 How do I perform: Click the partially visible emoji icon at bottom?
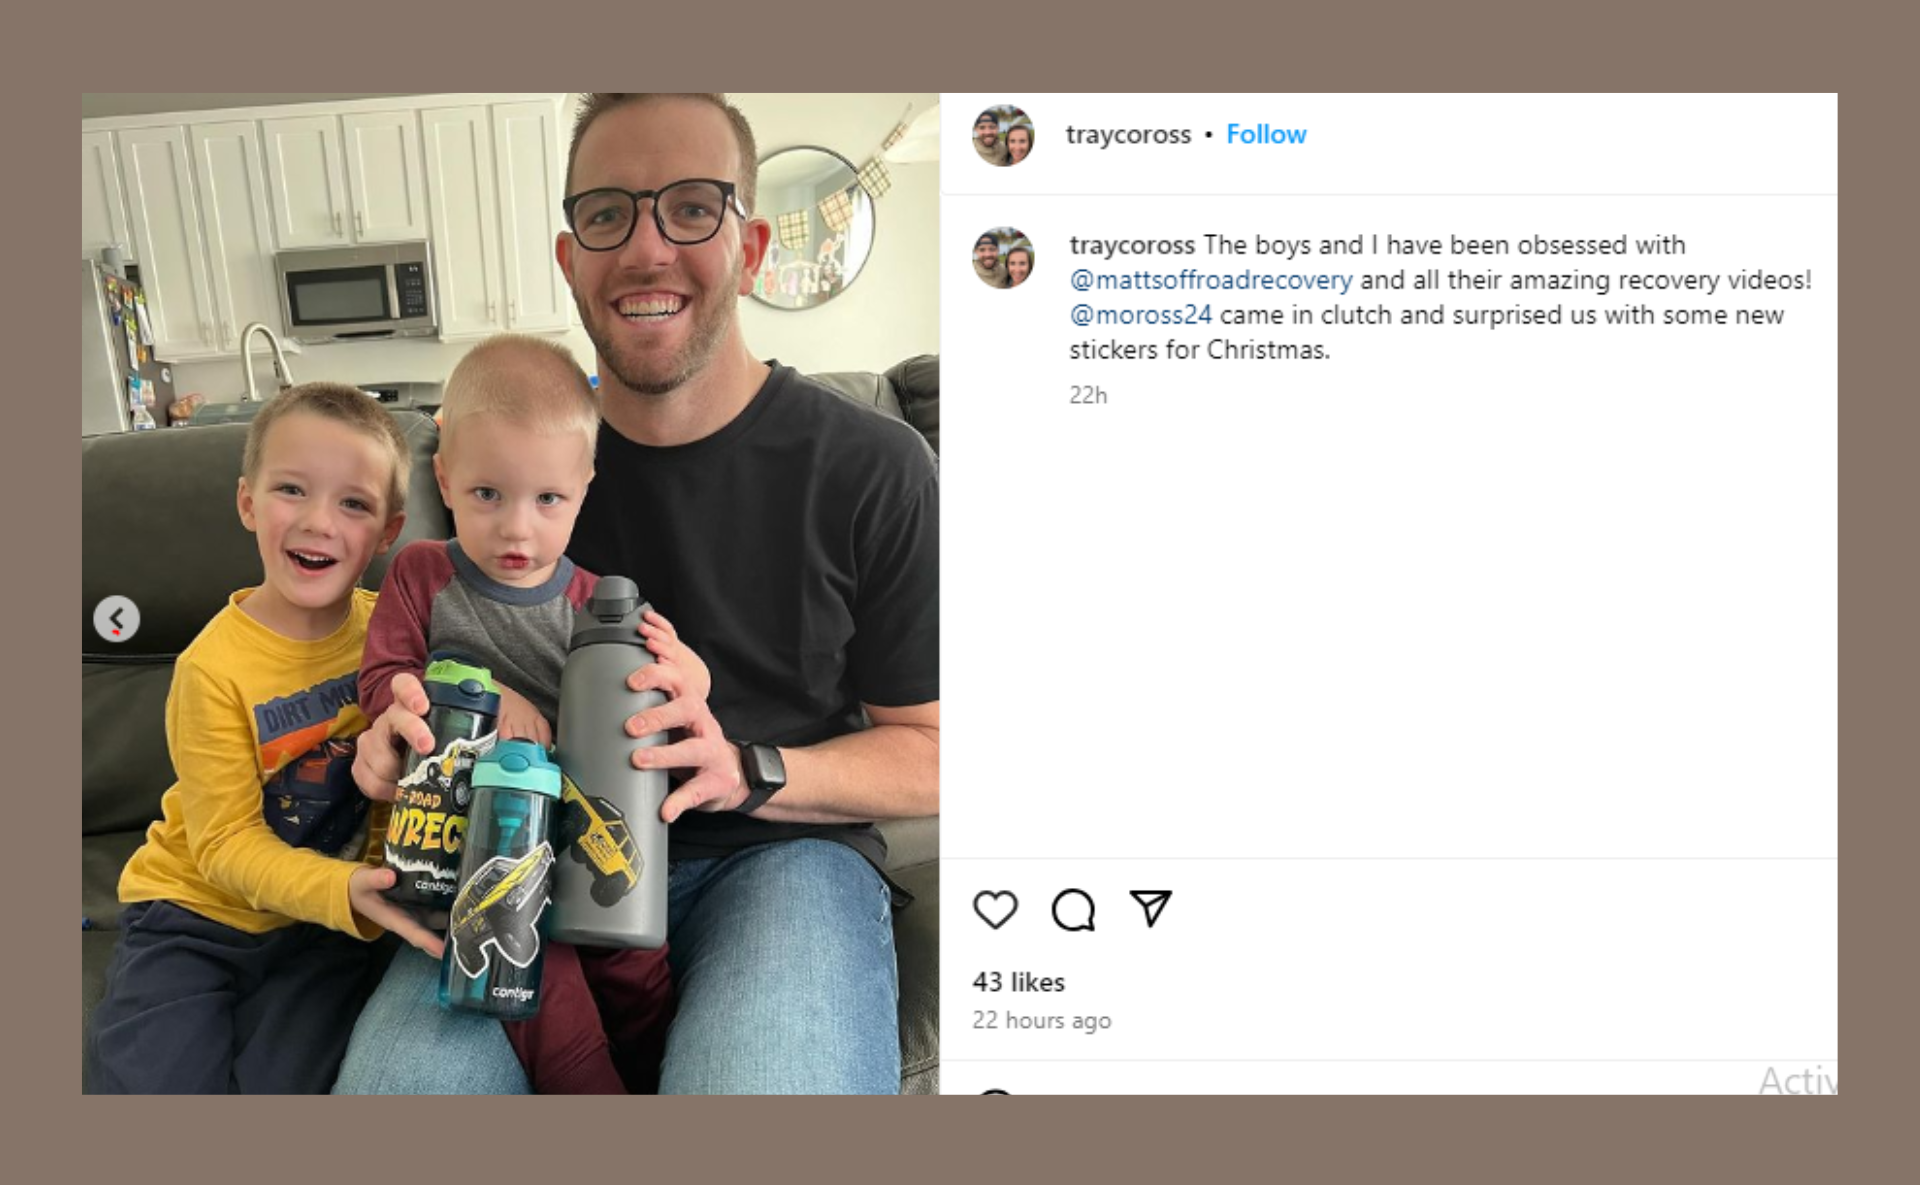[995, 1091]
